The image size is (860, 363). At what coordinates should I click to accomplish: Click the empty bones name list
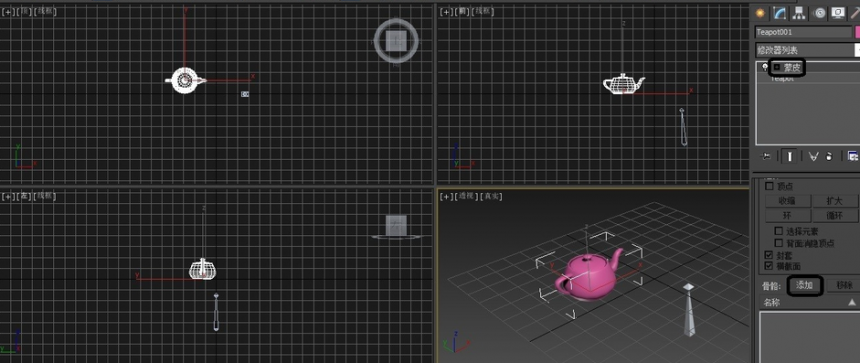point(810,337)
